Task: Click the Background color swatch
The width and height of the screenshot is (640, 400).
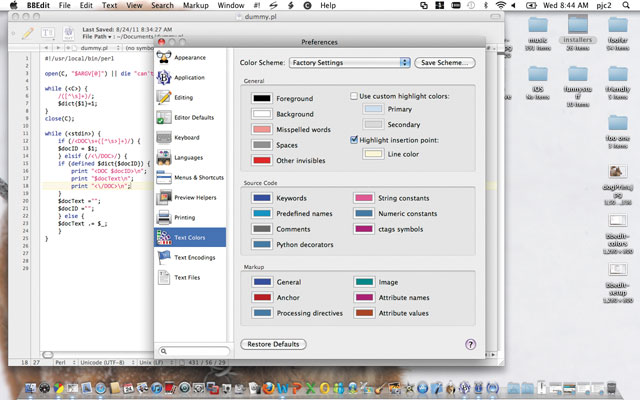Action: click(x=262, y=114)
